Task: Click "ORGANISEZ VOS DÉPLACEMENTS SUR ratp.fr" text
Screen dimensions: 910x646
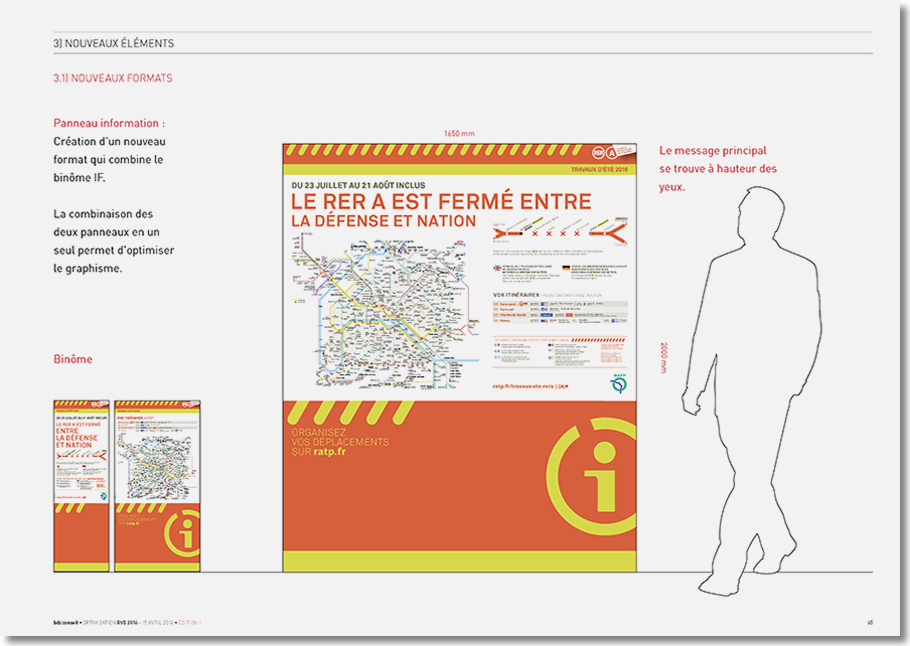Action: [x=340, y=442]
